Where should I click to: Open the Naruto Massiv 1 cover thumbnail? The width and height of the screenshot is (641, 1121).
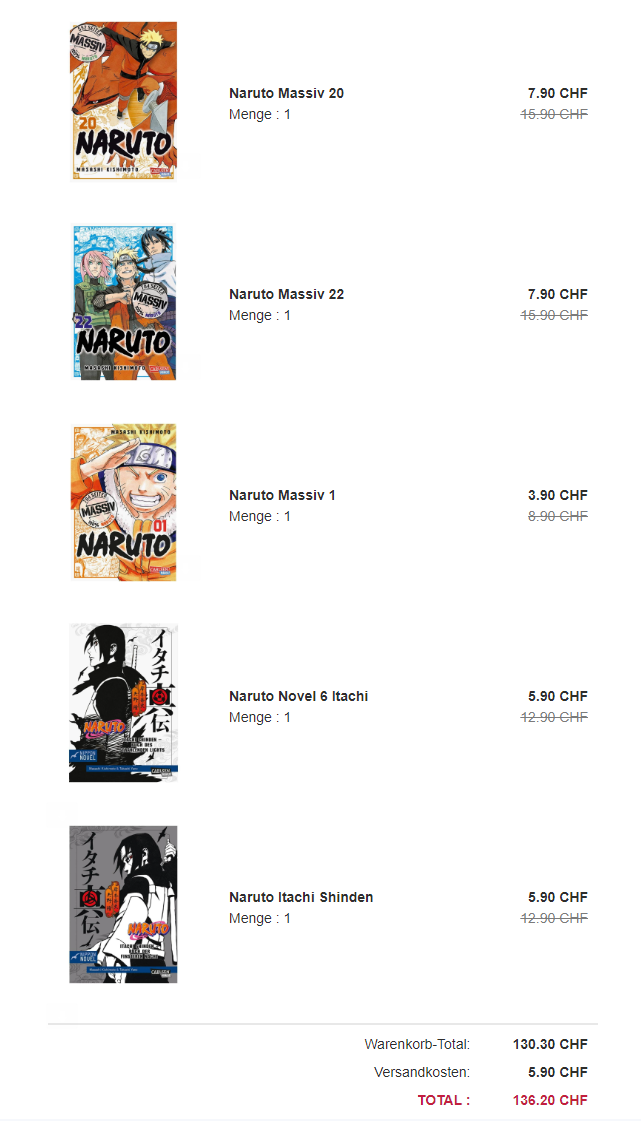click(123, 502)
